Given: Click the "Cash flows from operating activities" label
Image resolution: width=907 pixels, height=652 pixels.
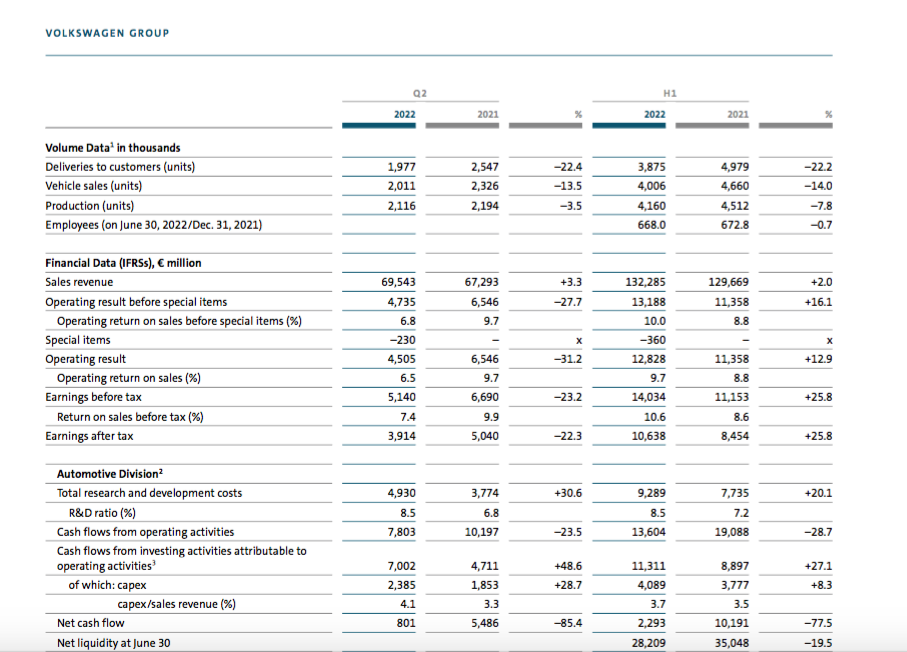Looking at the screenshot, I should 145,532.
